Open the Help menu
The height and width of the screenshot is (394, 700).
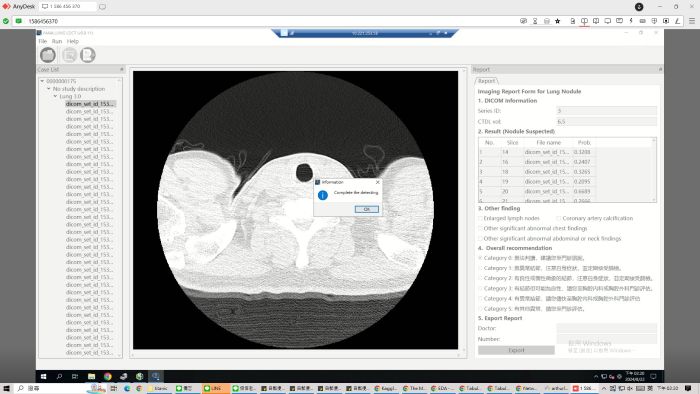[x=73, y=41]
